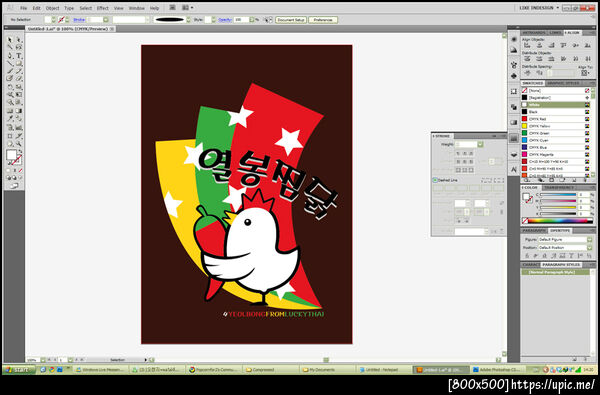600x395 pixels.
Task: Open the Effect menu
Action: (x=103, y=8)
